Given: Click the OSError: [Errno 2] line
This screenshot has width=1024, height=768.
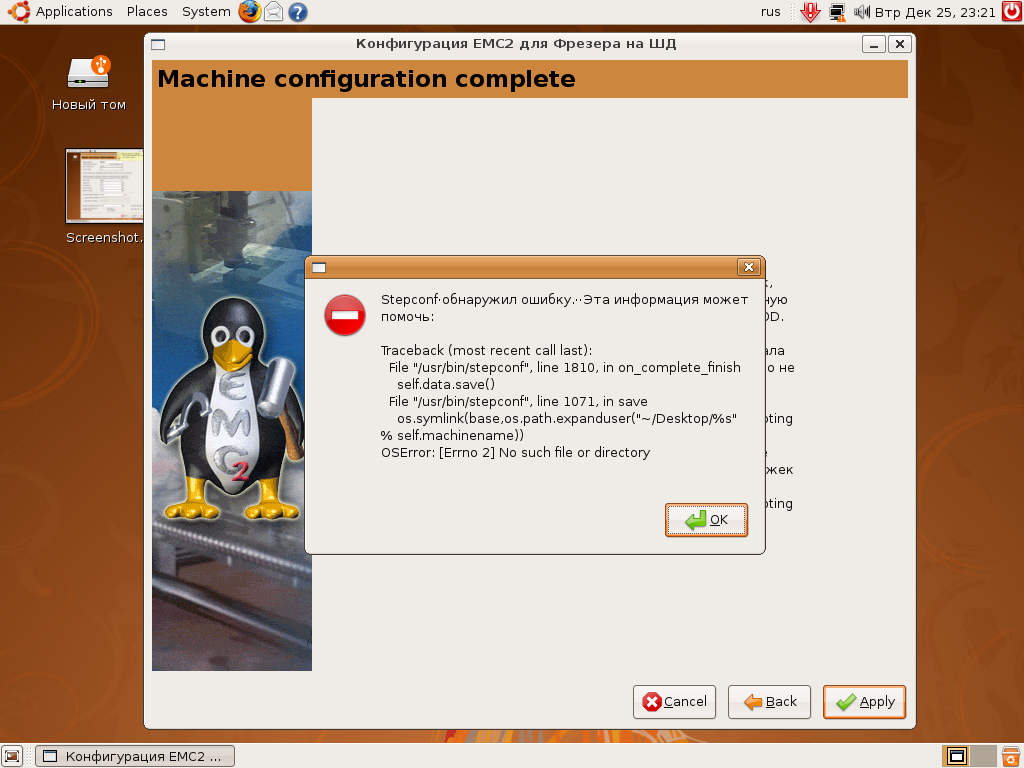Looking at the screenshot, I should pyautogui.click(x=515, y=453).
